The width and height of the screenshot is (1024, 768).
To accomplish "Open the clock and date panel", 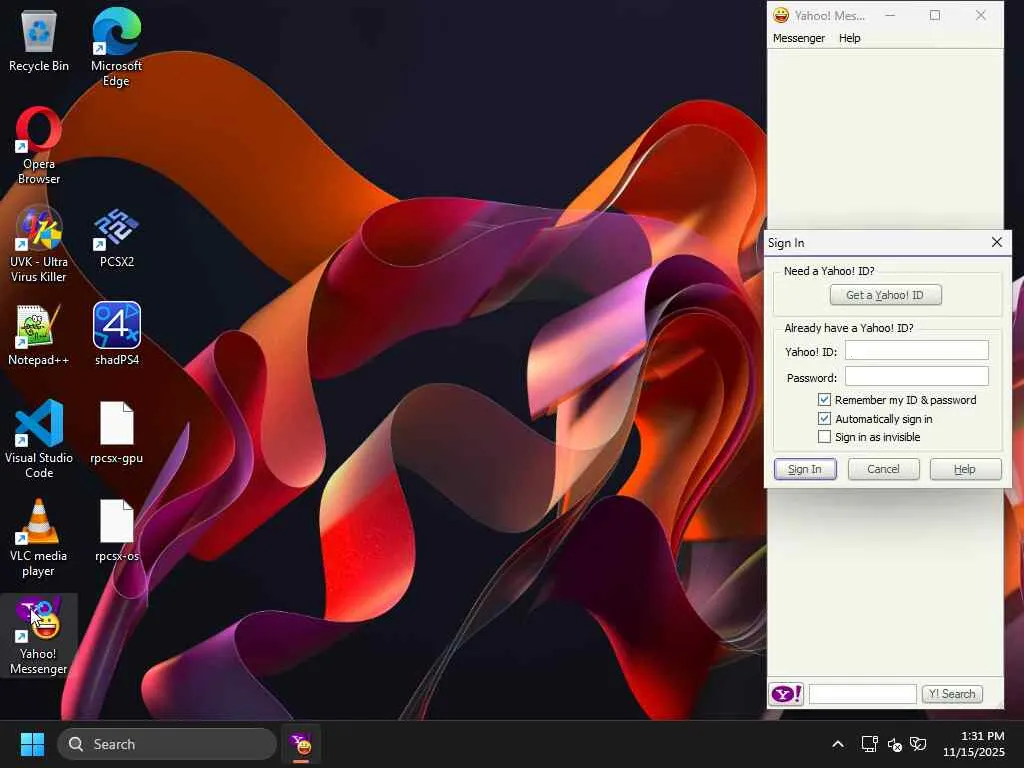I will click(x=973, y=744).
